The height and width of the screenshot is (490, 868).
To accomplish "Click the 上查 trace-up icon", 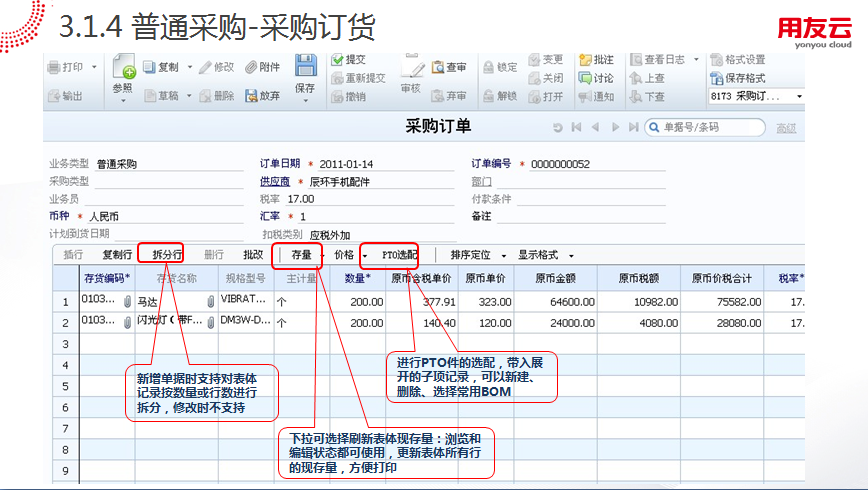I will 636,78.
